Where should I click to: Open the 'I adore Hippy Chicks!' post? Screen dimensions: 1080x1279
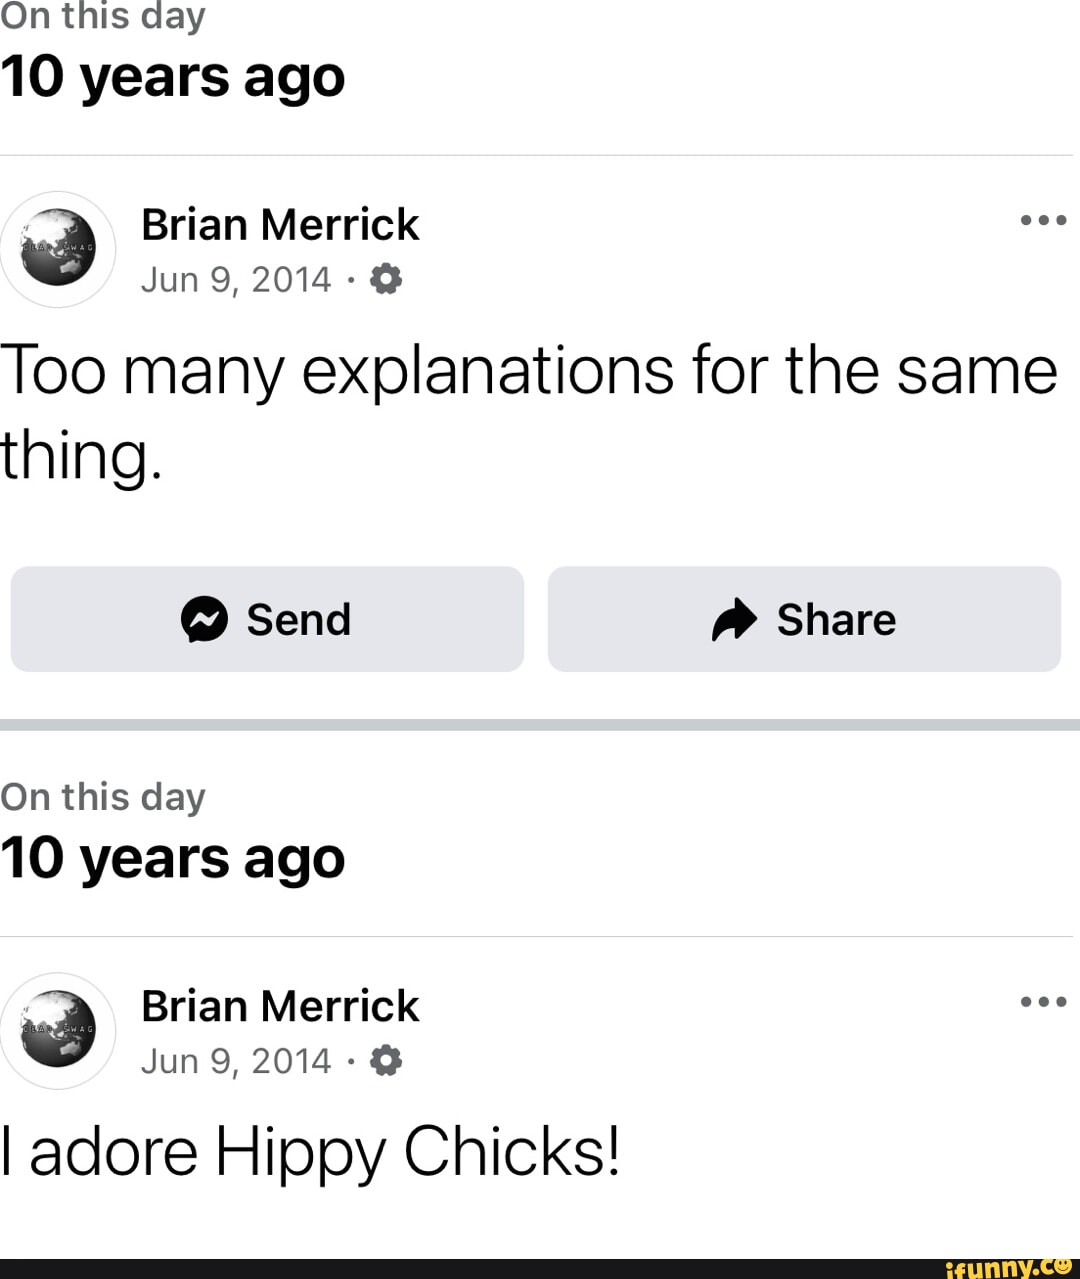[x=311, y=1152]
